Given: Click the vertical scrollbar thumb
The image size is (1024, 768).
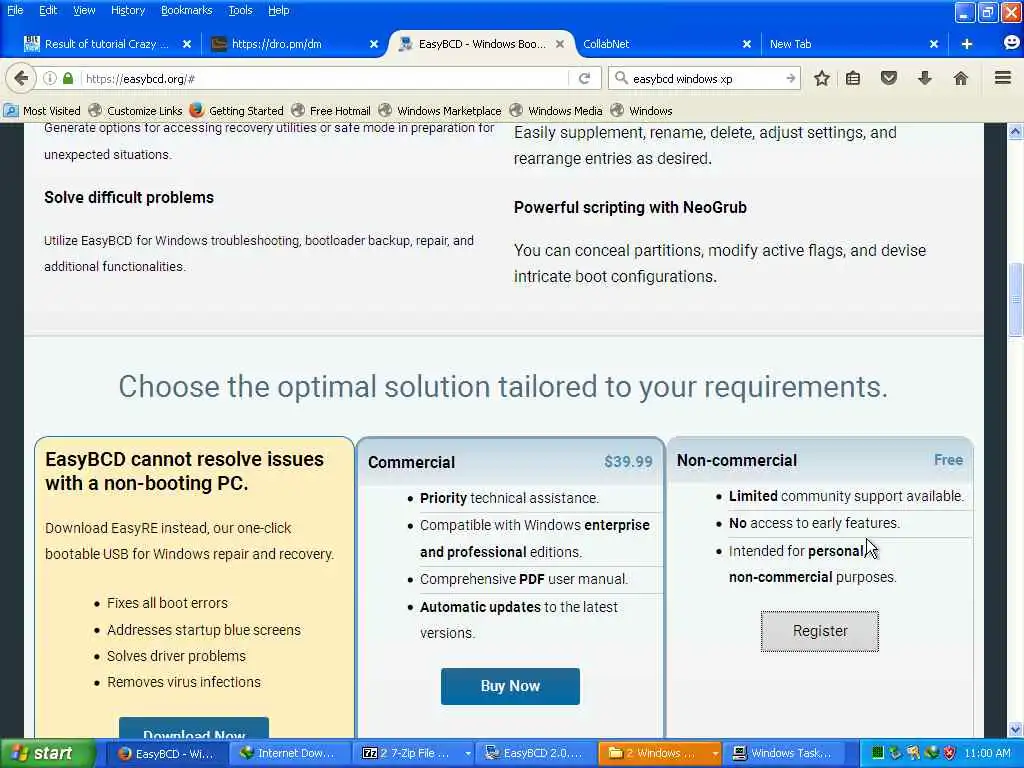Looking at the screenshot, I should click(x=1016, y=300).
